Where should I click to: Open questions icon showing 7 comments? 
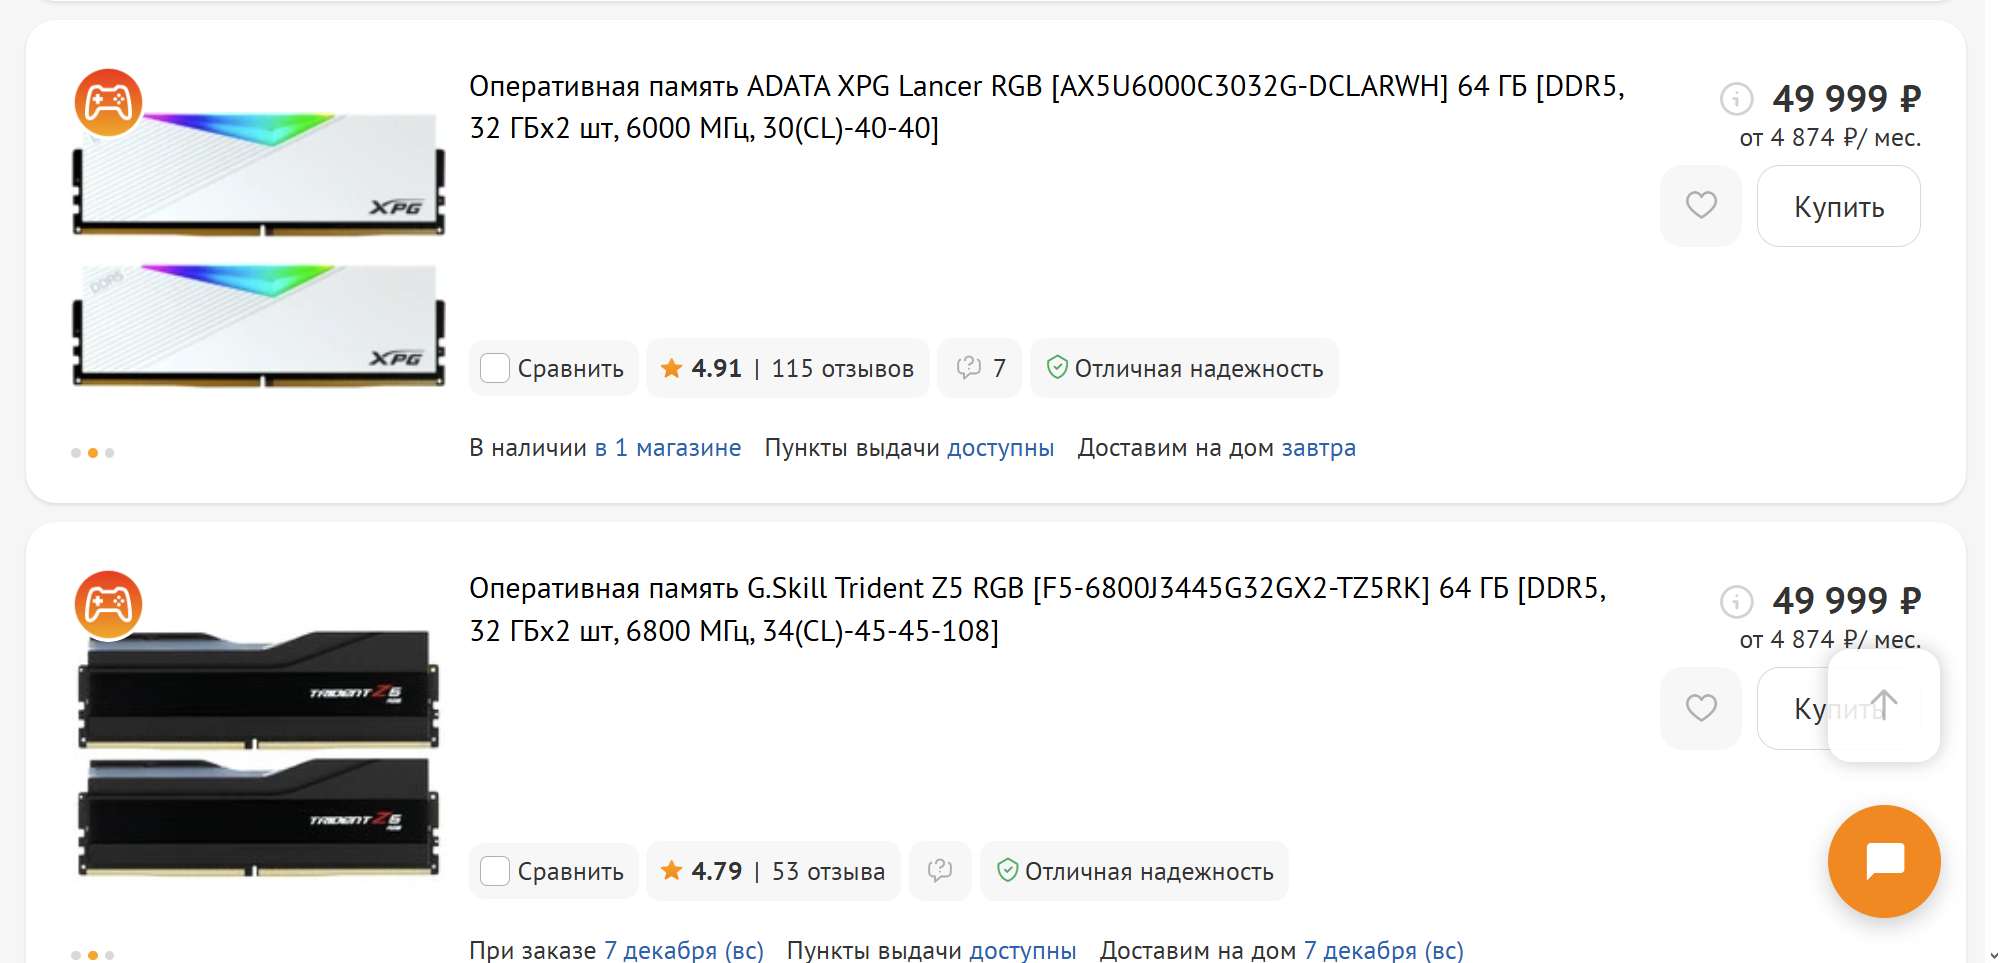[x=980, y=368]
